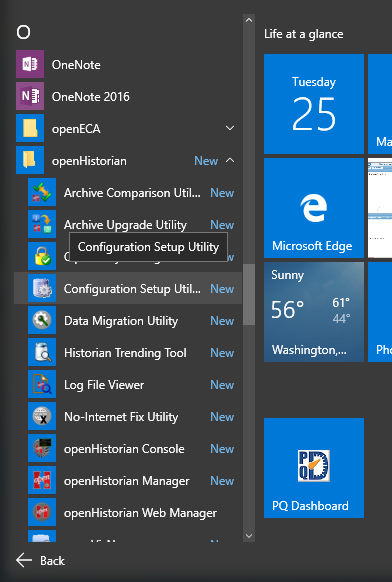Open openHistorian Console icon
The image size is (392, 582).
pos(42,448)
